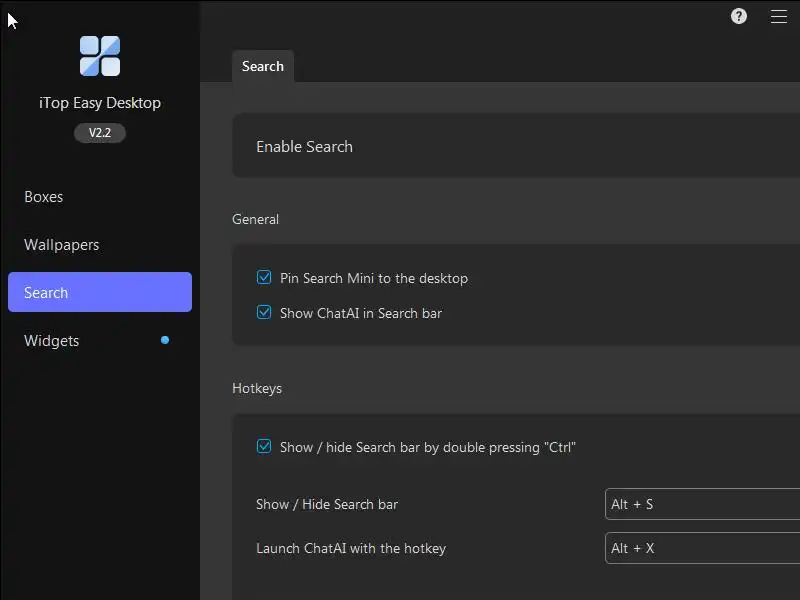Open the help question mark icon
800x600 pixels.
point(739,16)
